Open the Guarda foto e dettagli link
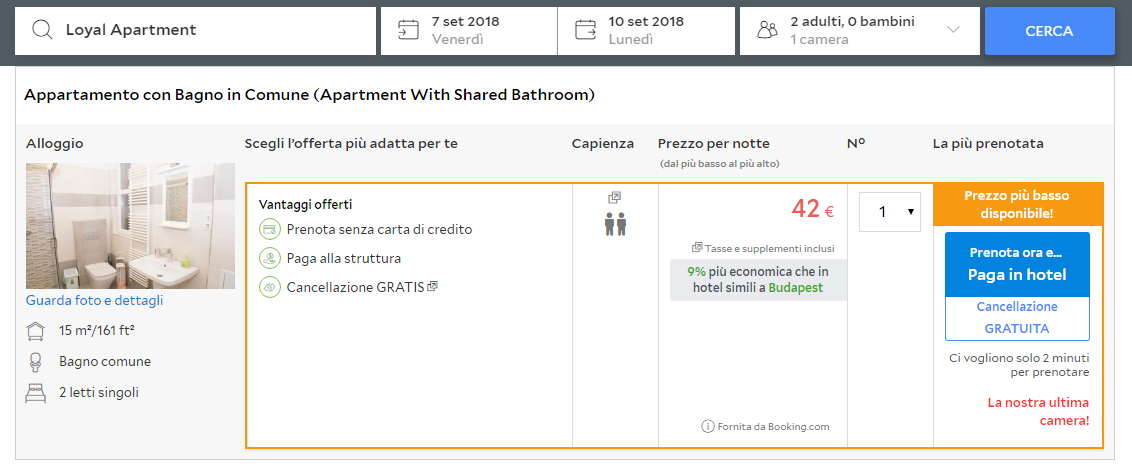1132x468 pixels. coord(94,300)
